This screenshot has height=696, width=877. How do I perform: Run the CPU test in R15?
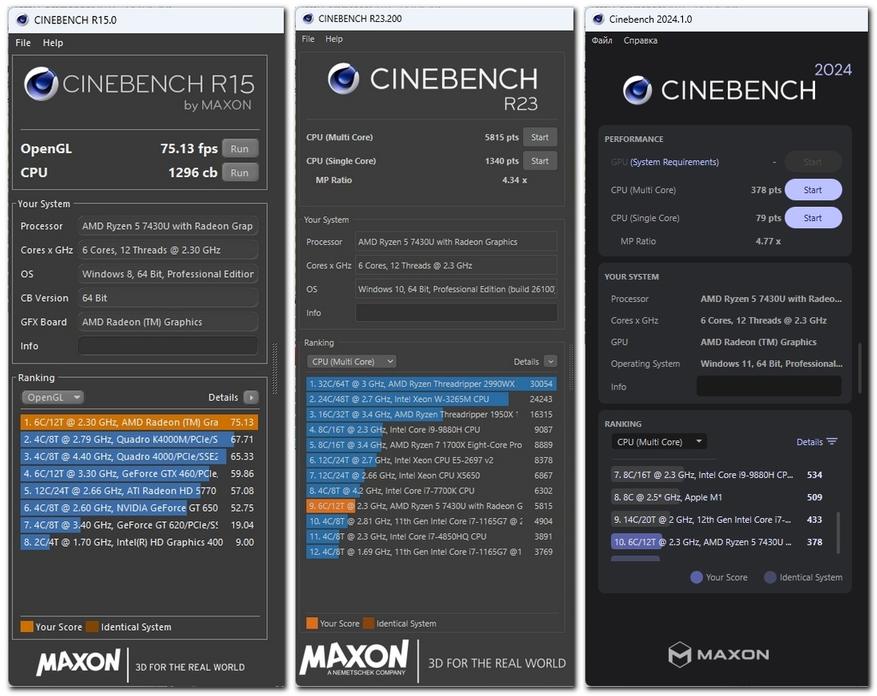(239, 173)
